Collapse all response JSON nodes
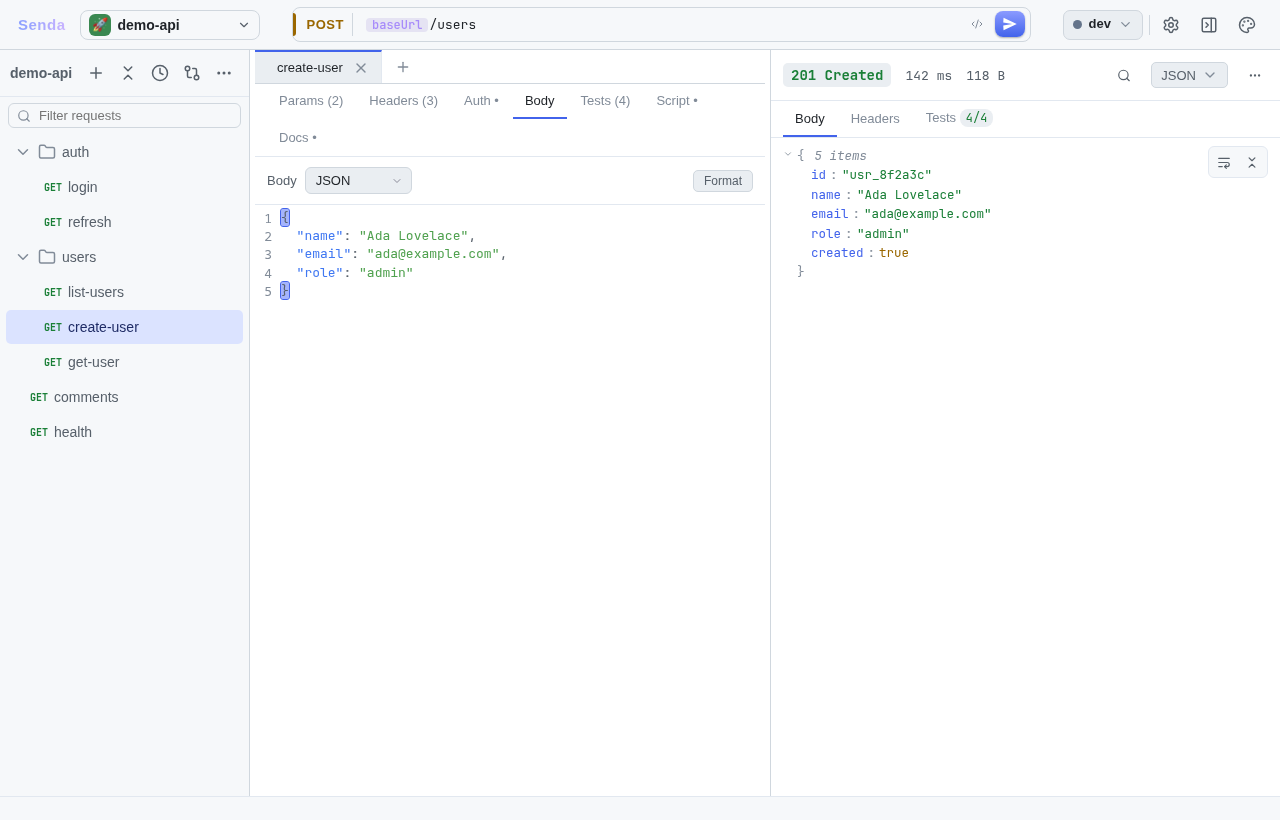Viewport: 1280px width, 820px height. point(1252,162)
